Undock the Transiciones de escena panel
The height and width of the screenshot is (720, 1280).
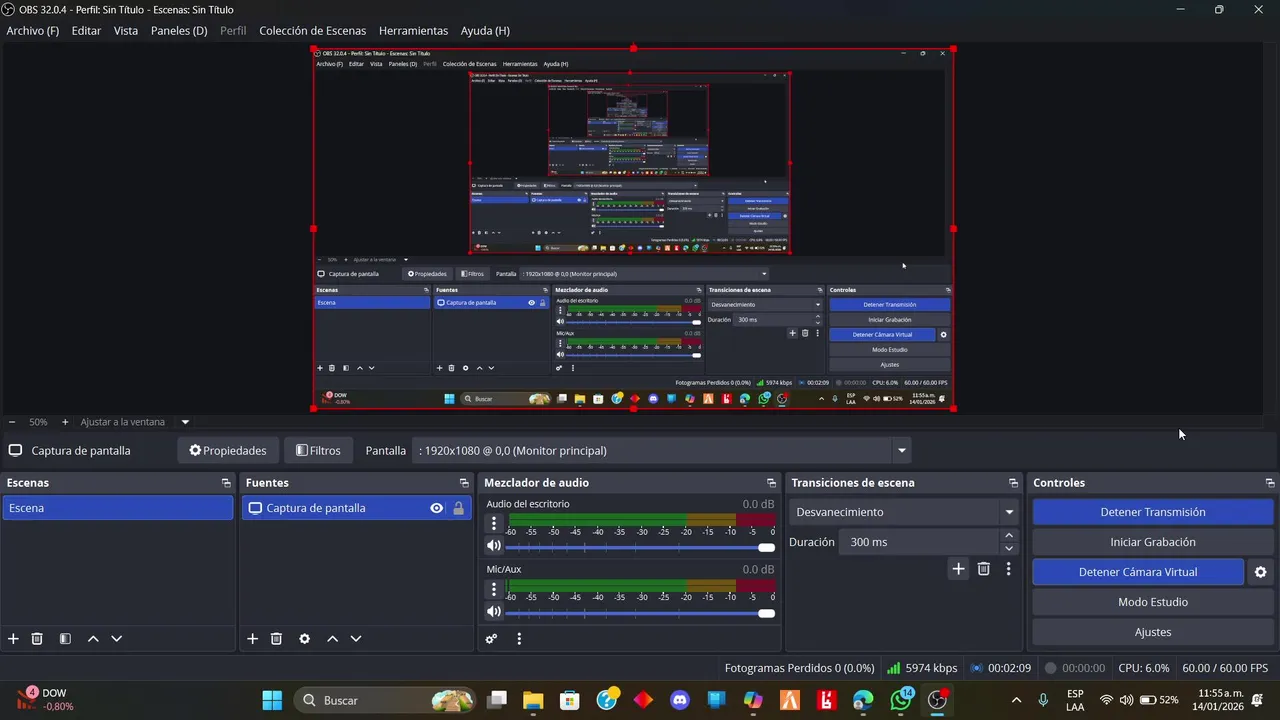tap(1013, 483)
